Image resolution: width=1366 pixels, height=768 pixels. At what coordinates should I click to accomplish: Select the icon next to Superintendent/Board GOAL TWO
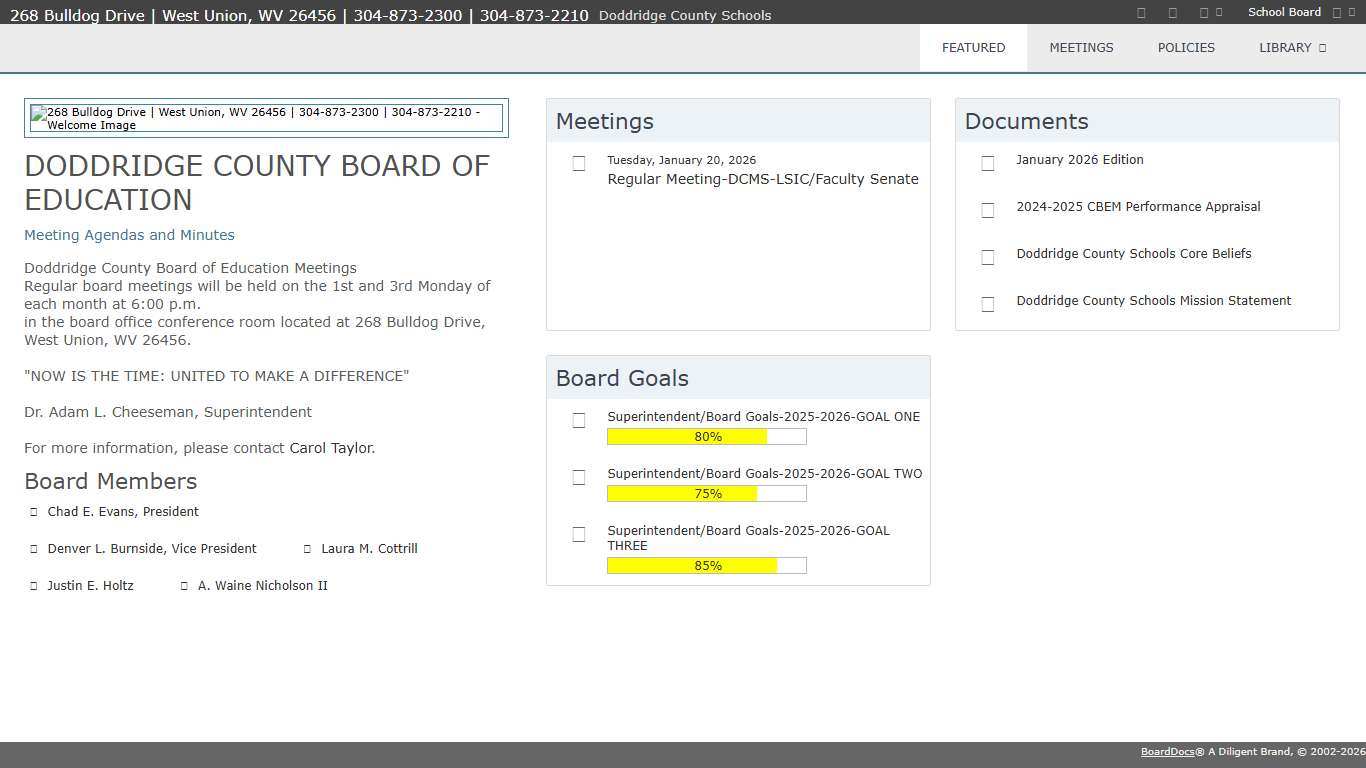pyautogui.click(x=579, y=477)
